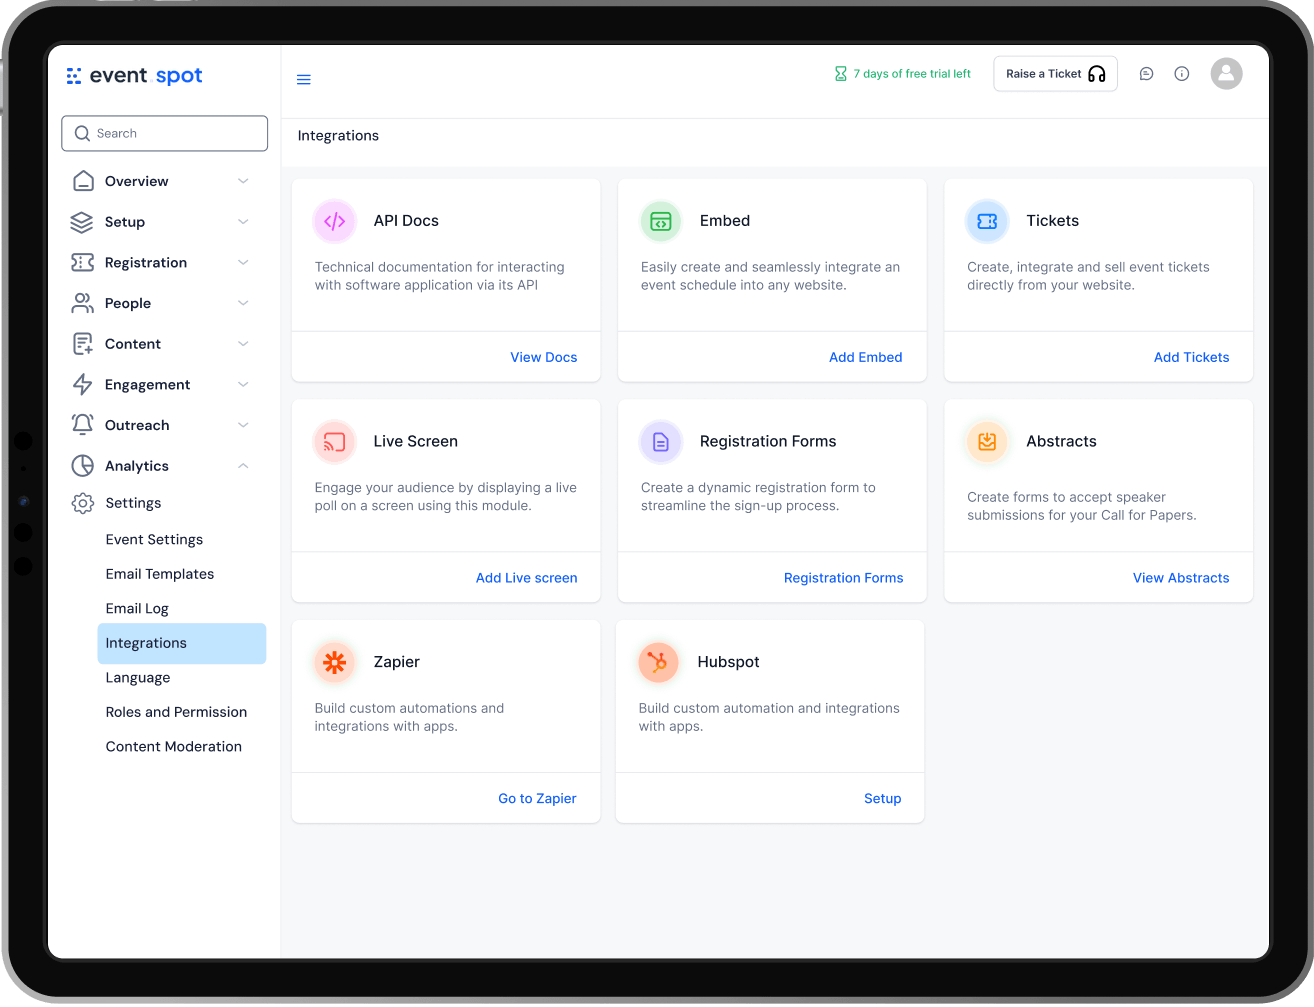Click the Embed card icon
The image size is (1314, 1007).
[x=661, y=221]
